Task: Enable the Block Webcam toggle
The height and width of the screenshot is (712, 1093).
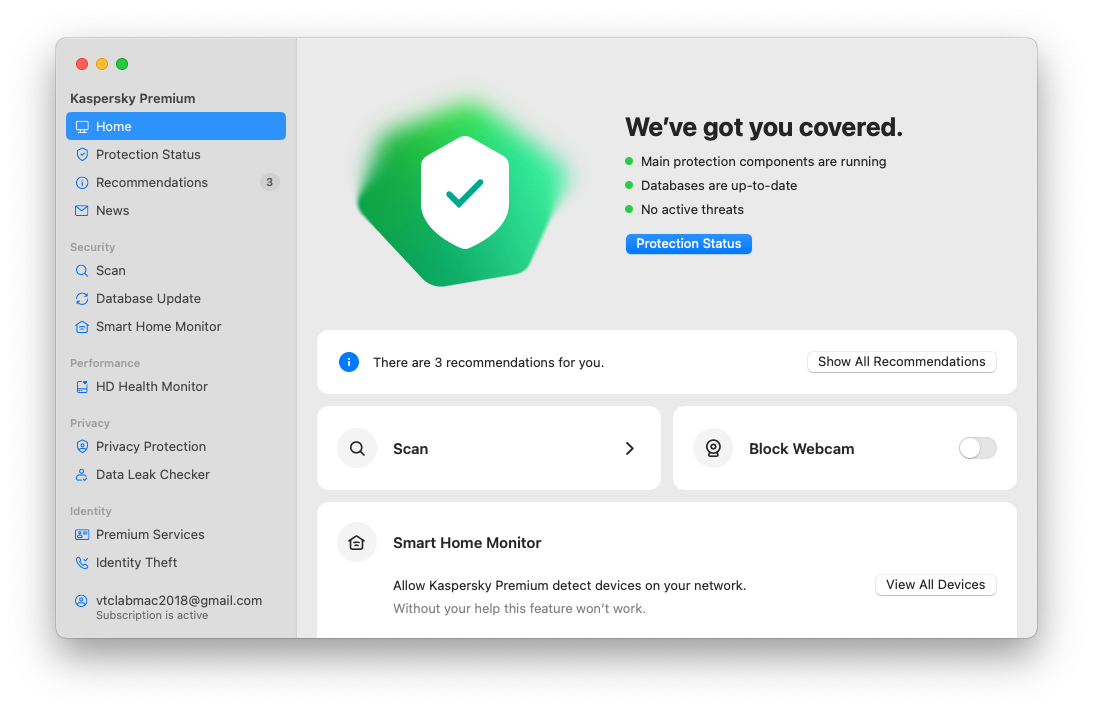Action: (x=977, y=448)
